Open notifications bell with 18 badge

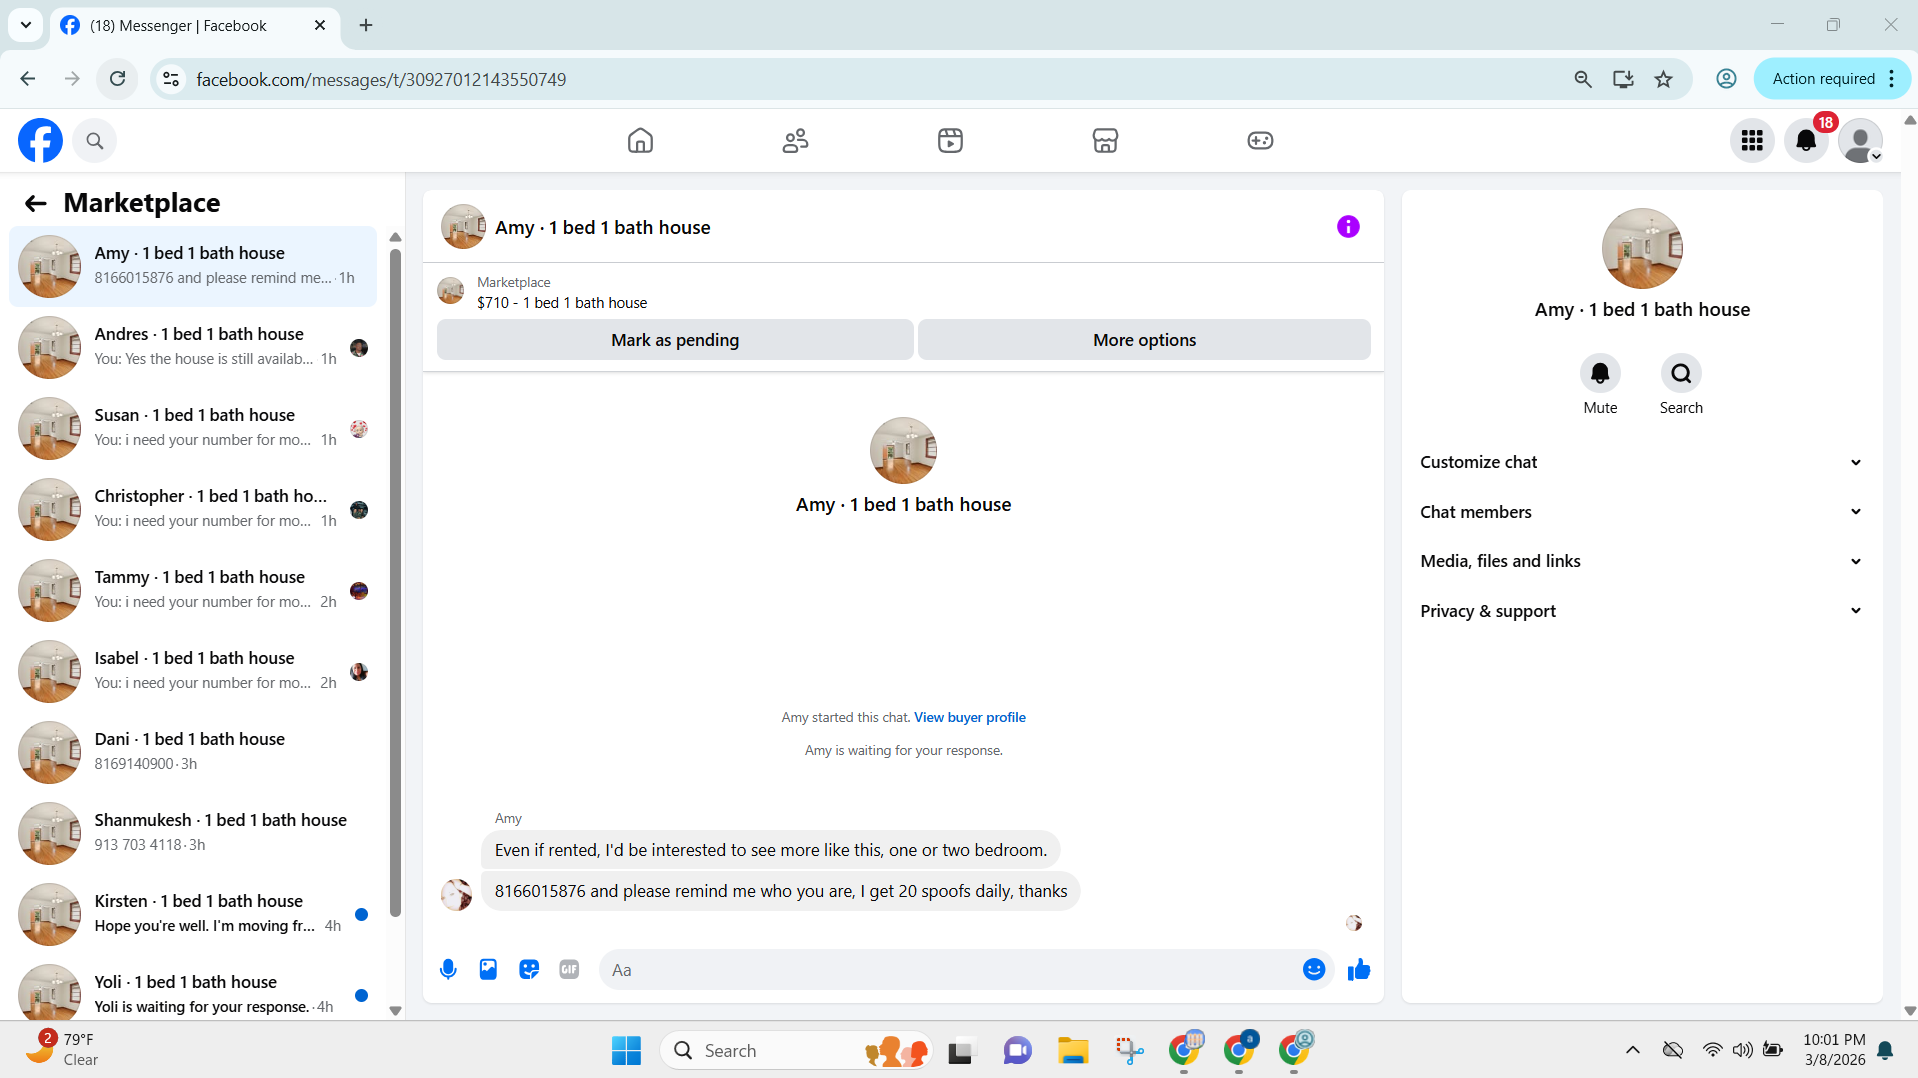point(1806,141)
